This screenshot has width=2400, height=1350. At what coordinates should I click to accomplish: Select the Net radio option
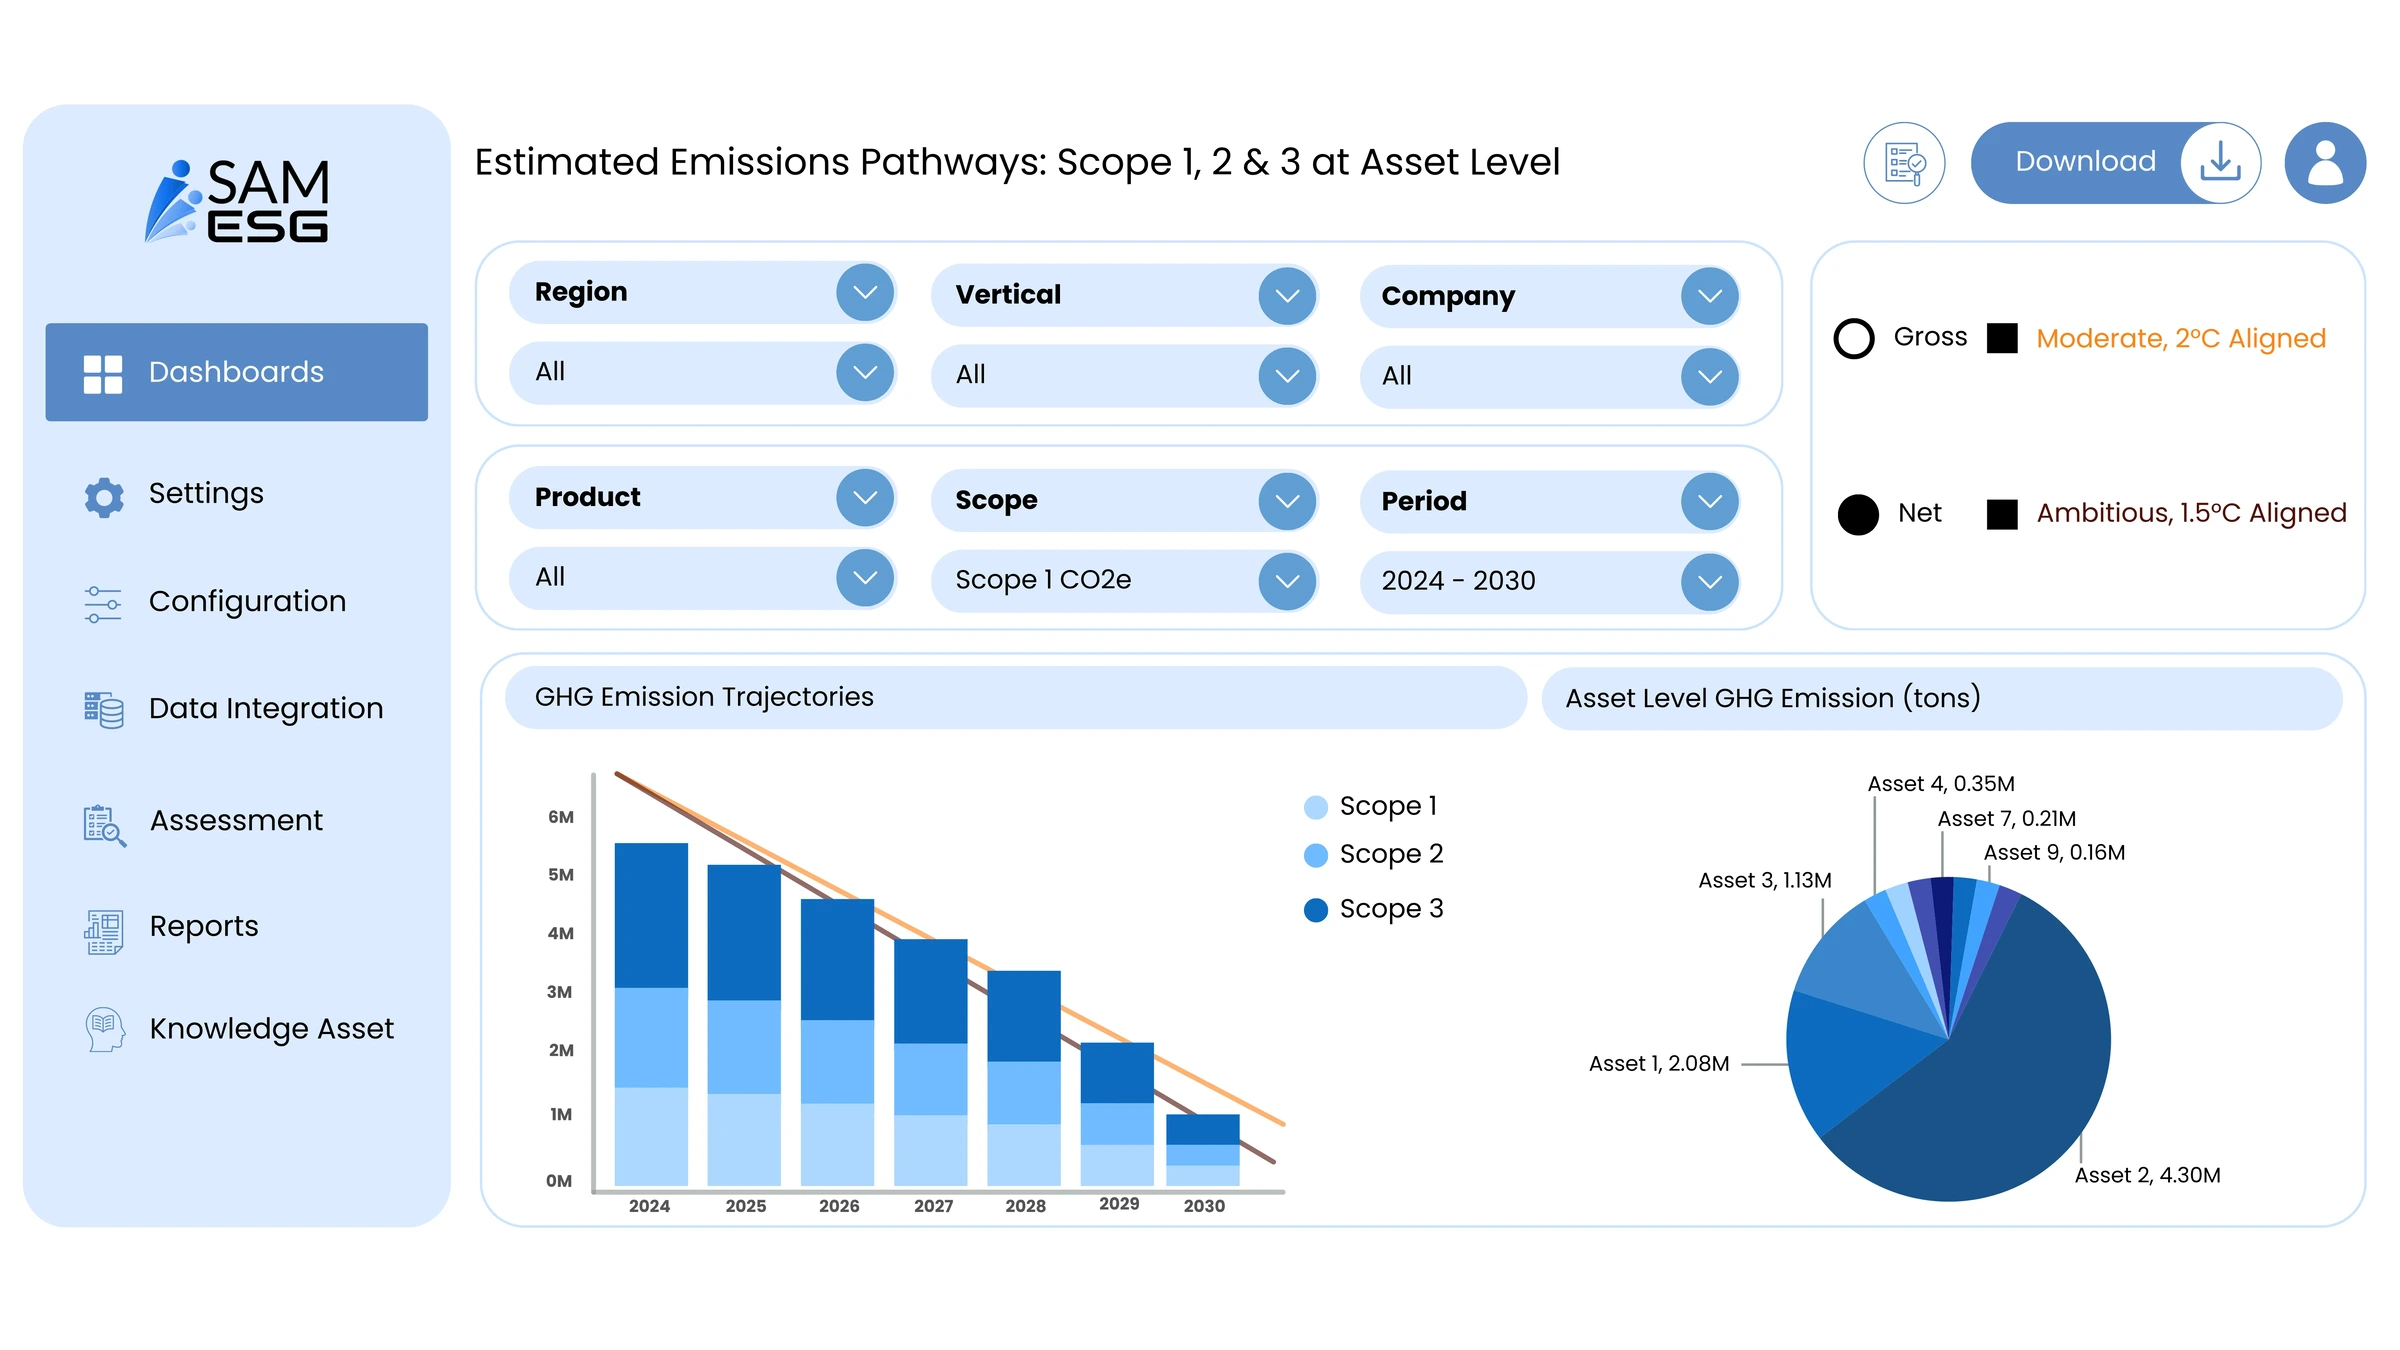tap(1858, 514)
